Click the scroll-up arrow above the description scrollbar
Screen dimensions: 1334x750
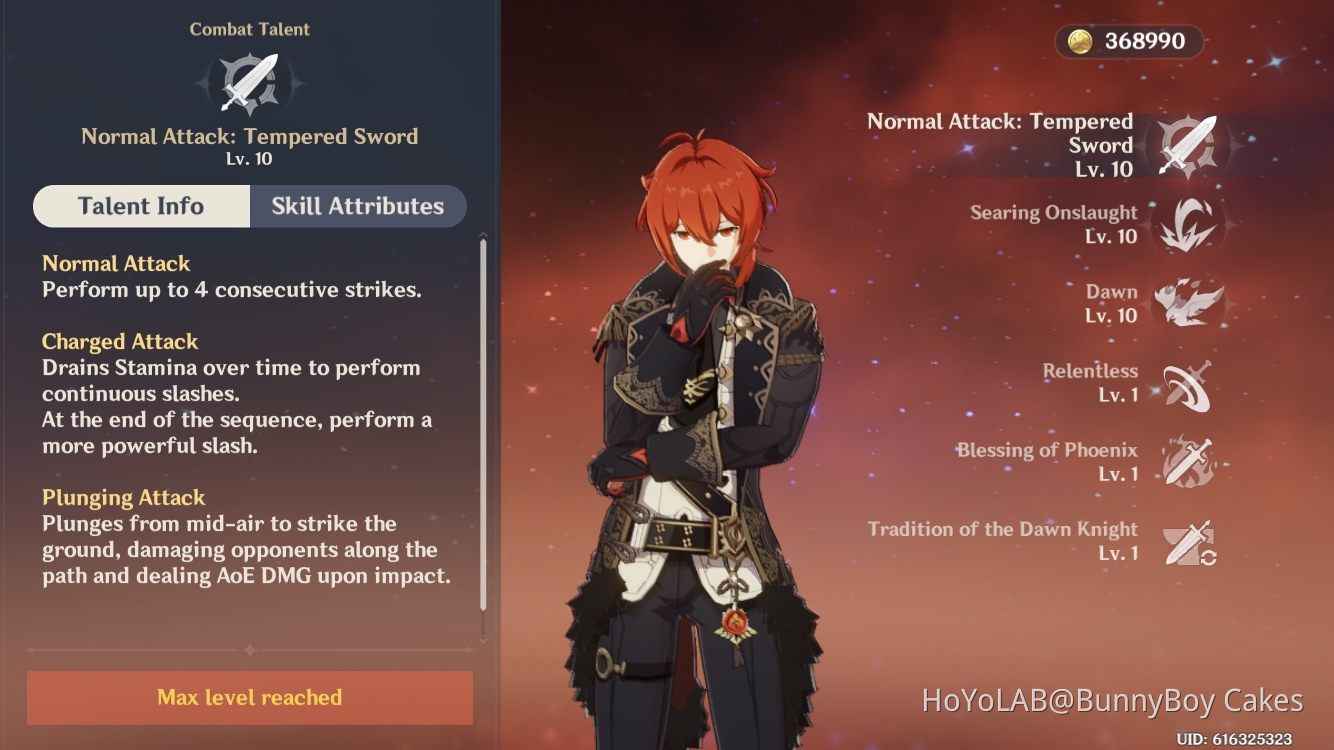pyautogui.click(x=484, y=235)
